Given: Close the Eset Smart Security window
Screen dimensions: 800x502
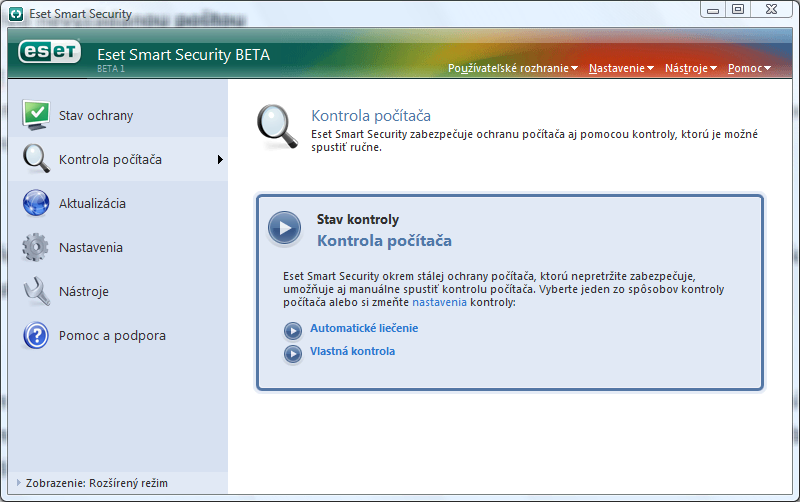Looking at the screenshot, I should [x=771, y=9].
